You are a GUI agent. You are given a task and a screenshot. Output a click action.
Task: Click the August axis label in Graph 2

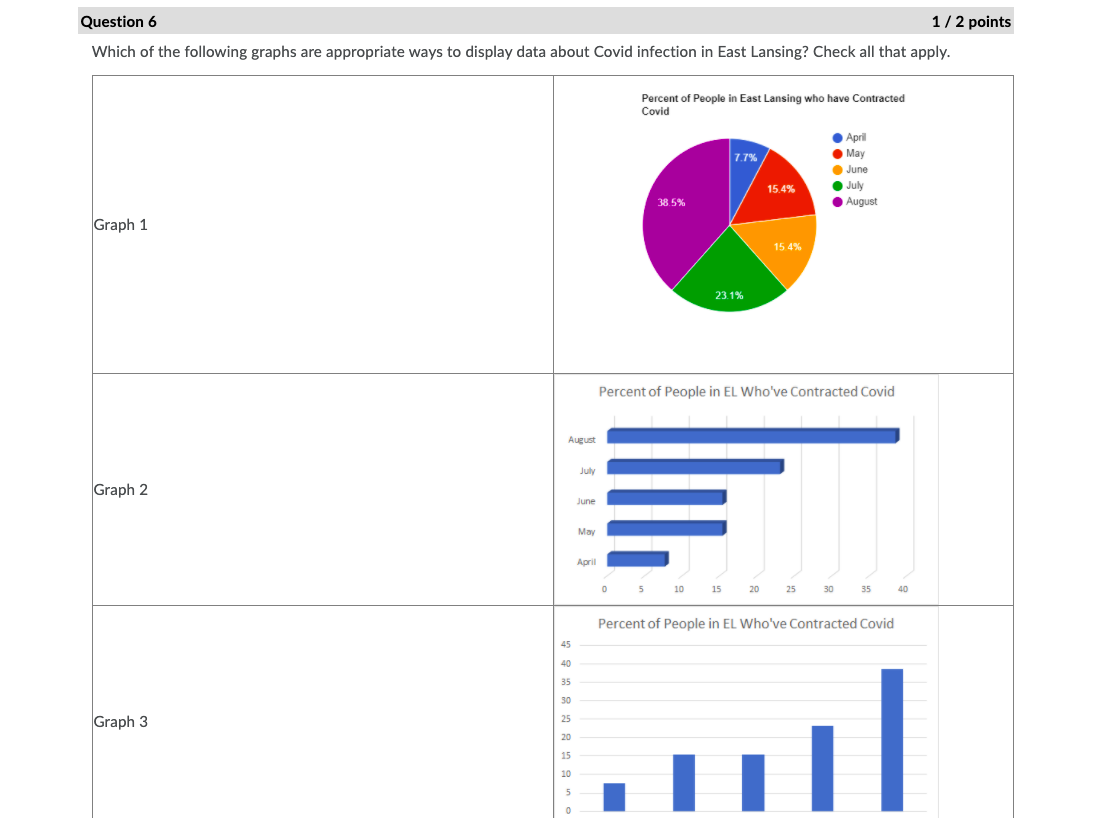click(582, 440)
